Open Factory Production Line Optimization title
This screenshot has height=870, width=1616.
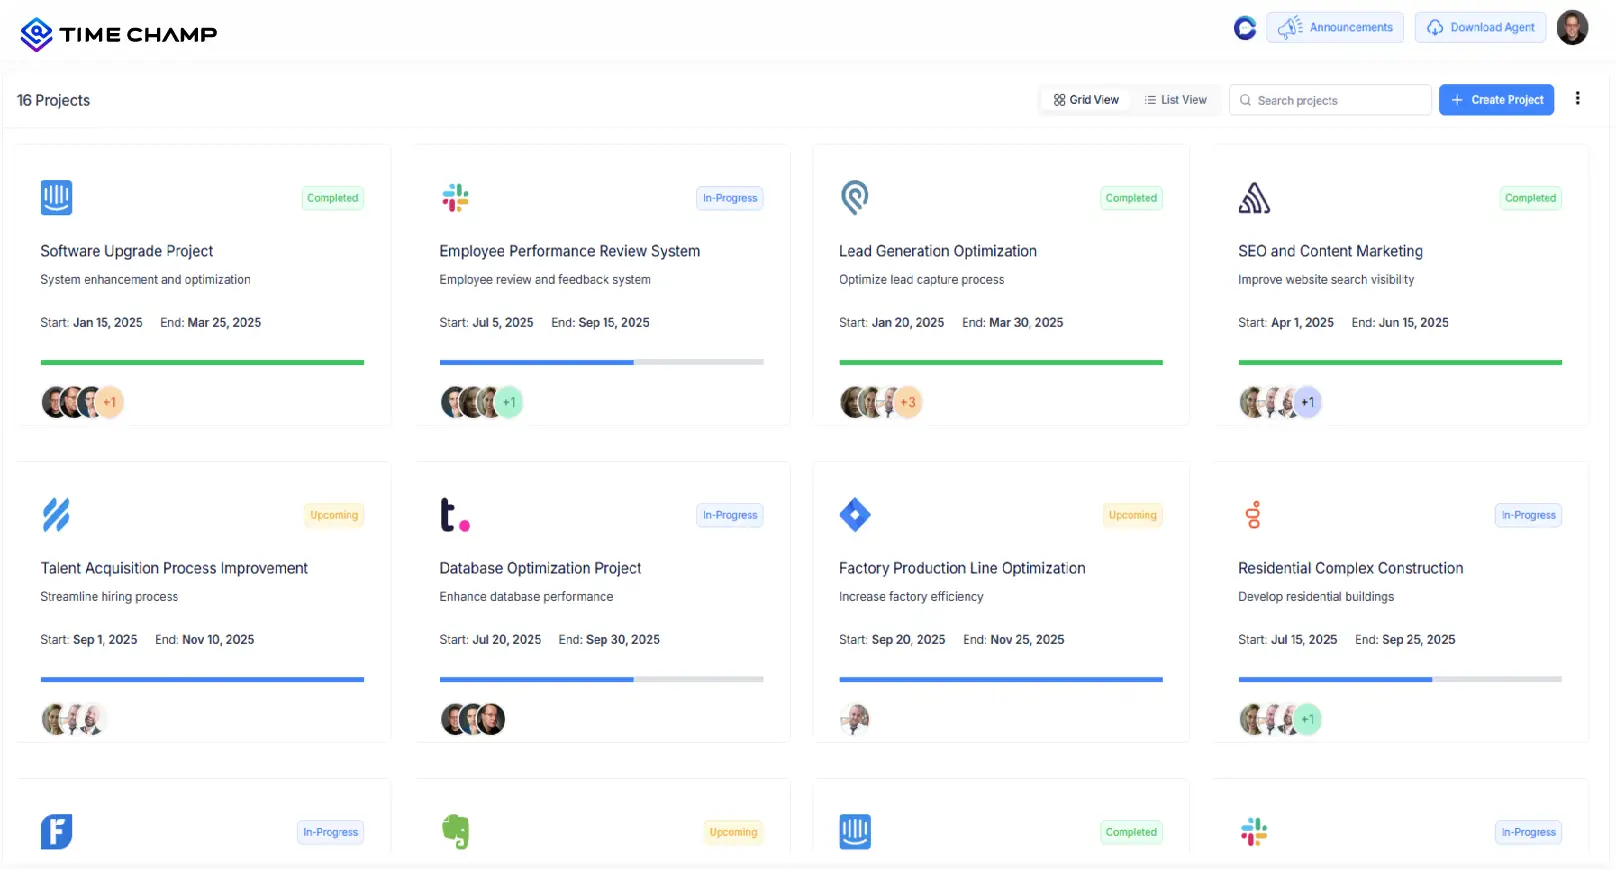[962, 568]
